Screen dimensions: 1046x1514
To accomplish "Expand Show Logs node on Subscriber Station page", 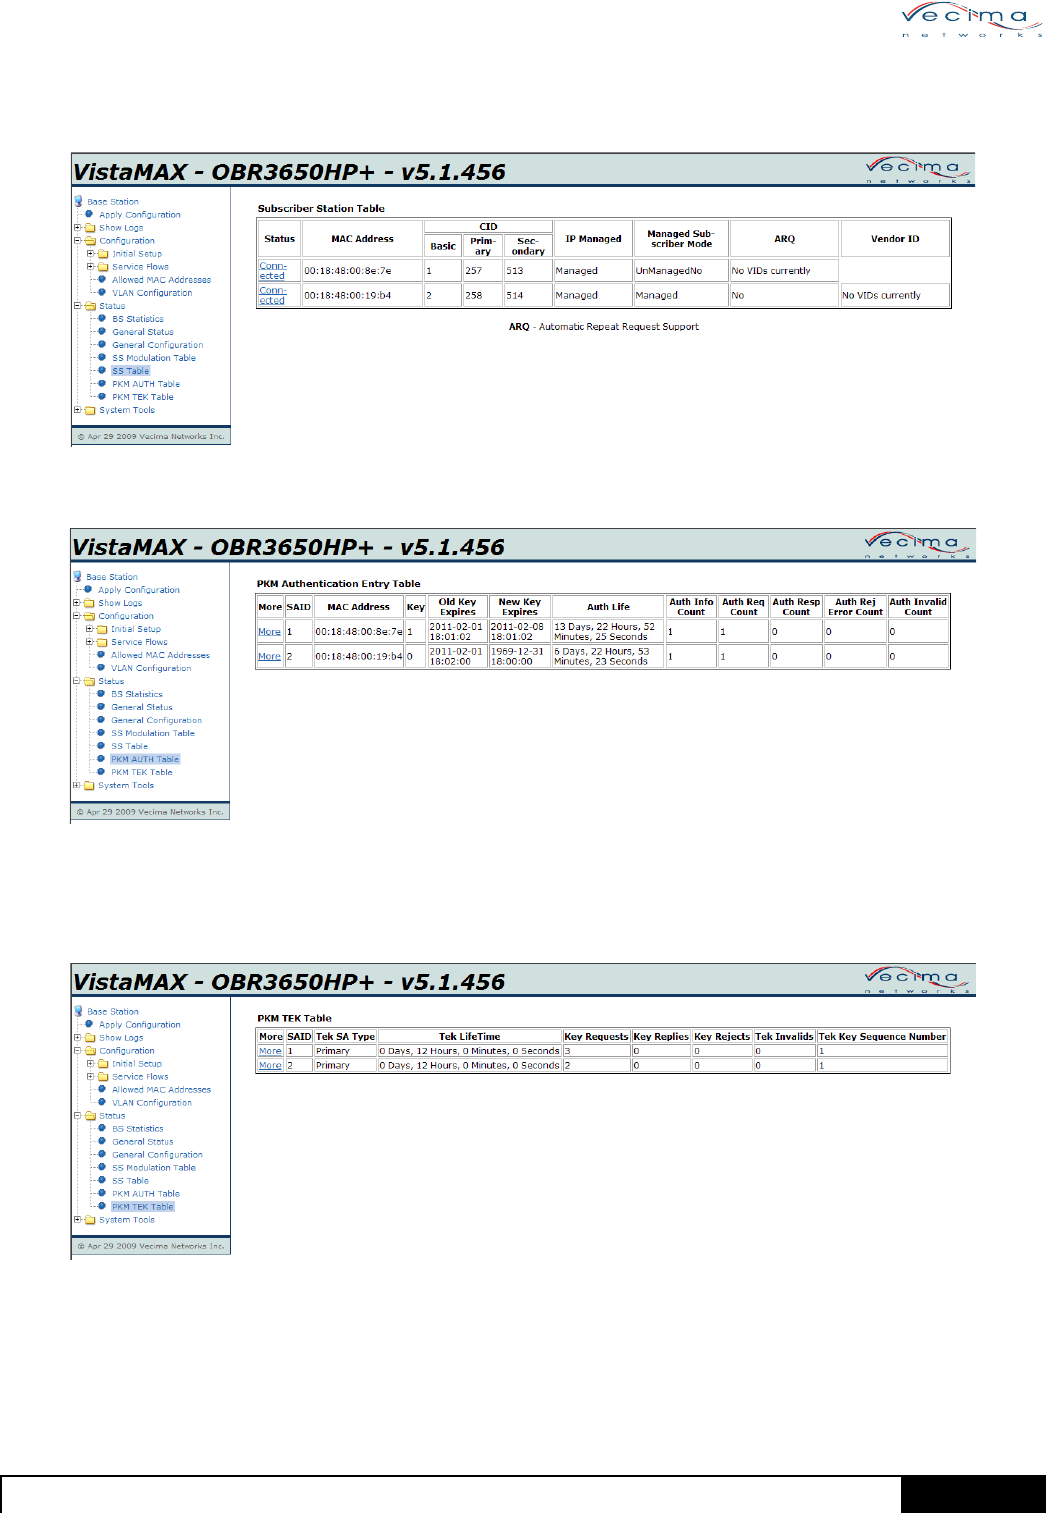I will click(x=78, y=228).
